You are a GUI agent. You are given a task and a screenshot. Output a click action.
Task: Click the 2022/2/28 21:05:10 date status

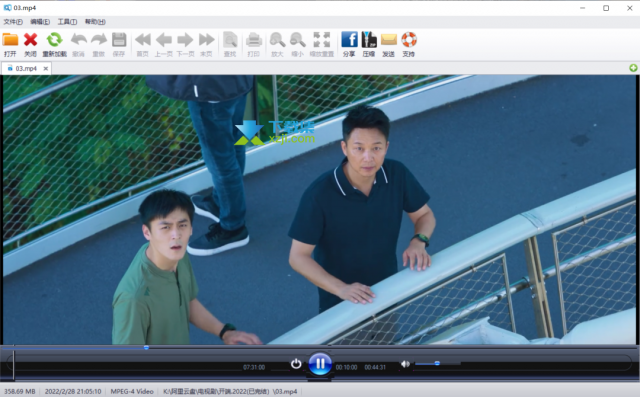(x=73, y=391)
